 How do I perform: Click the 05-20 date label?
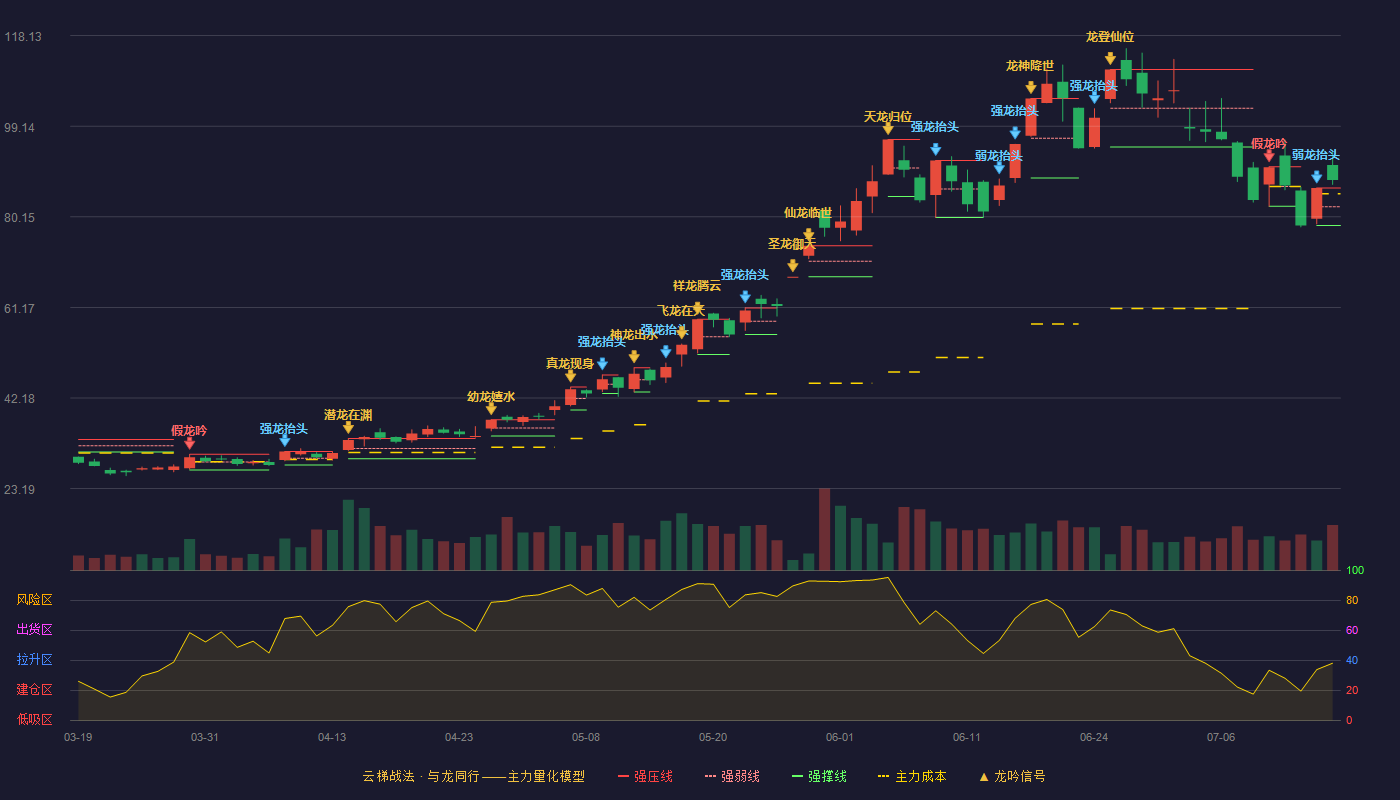(x=713, y=737)
